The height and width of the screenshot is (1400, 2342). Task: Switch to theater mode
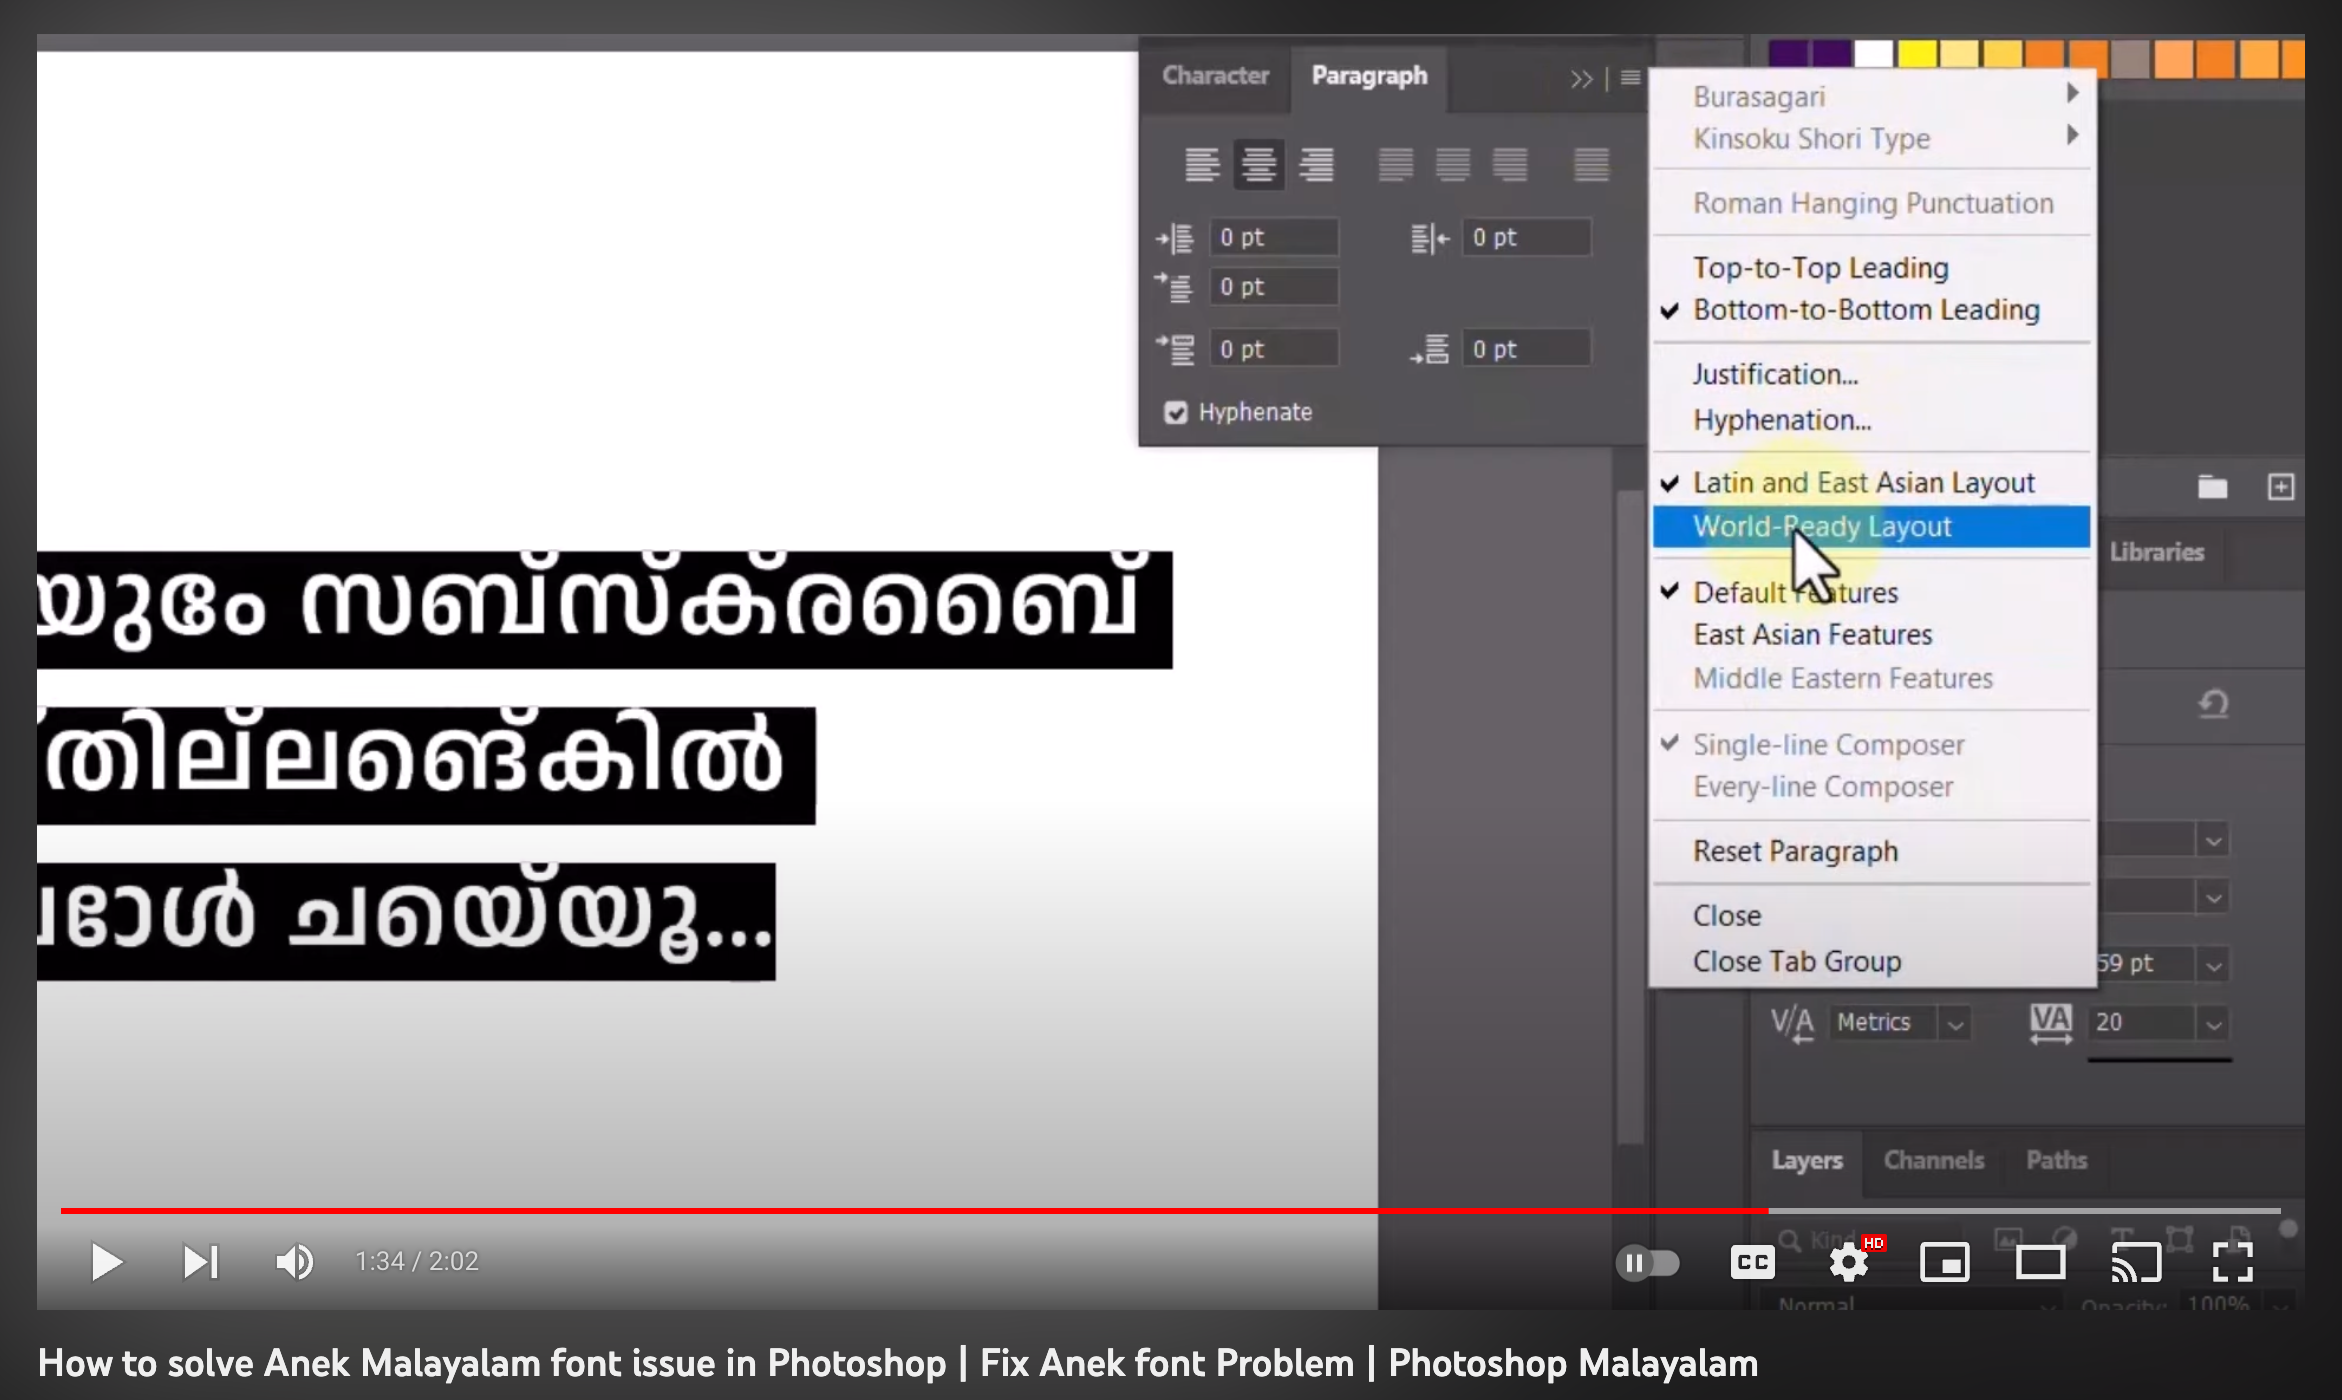click(x=2040, y=1263)
